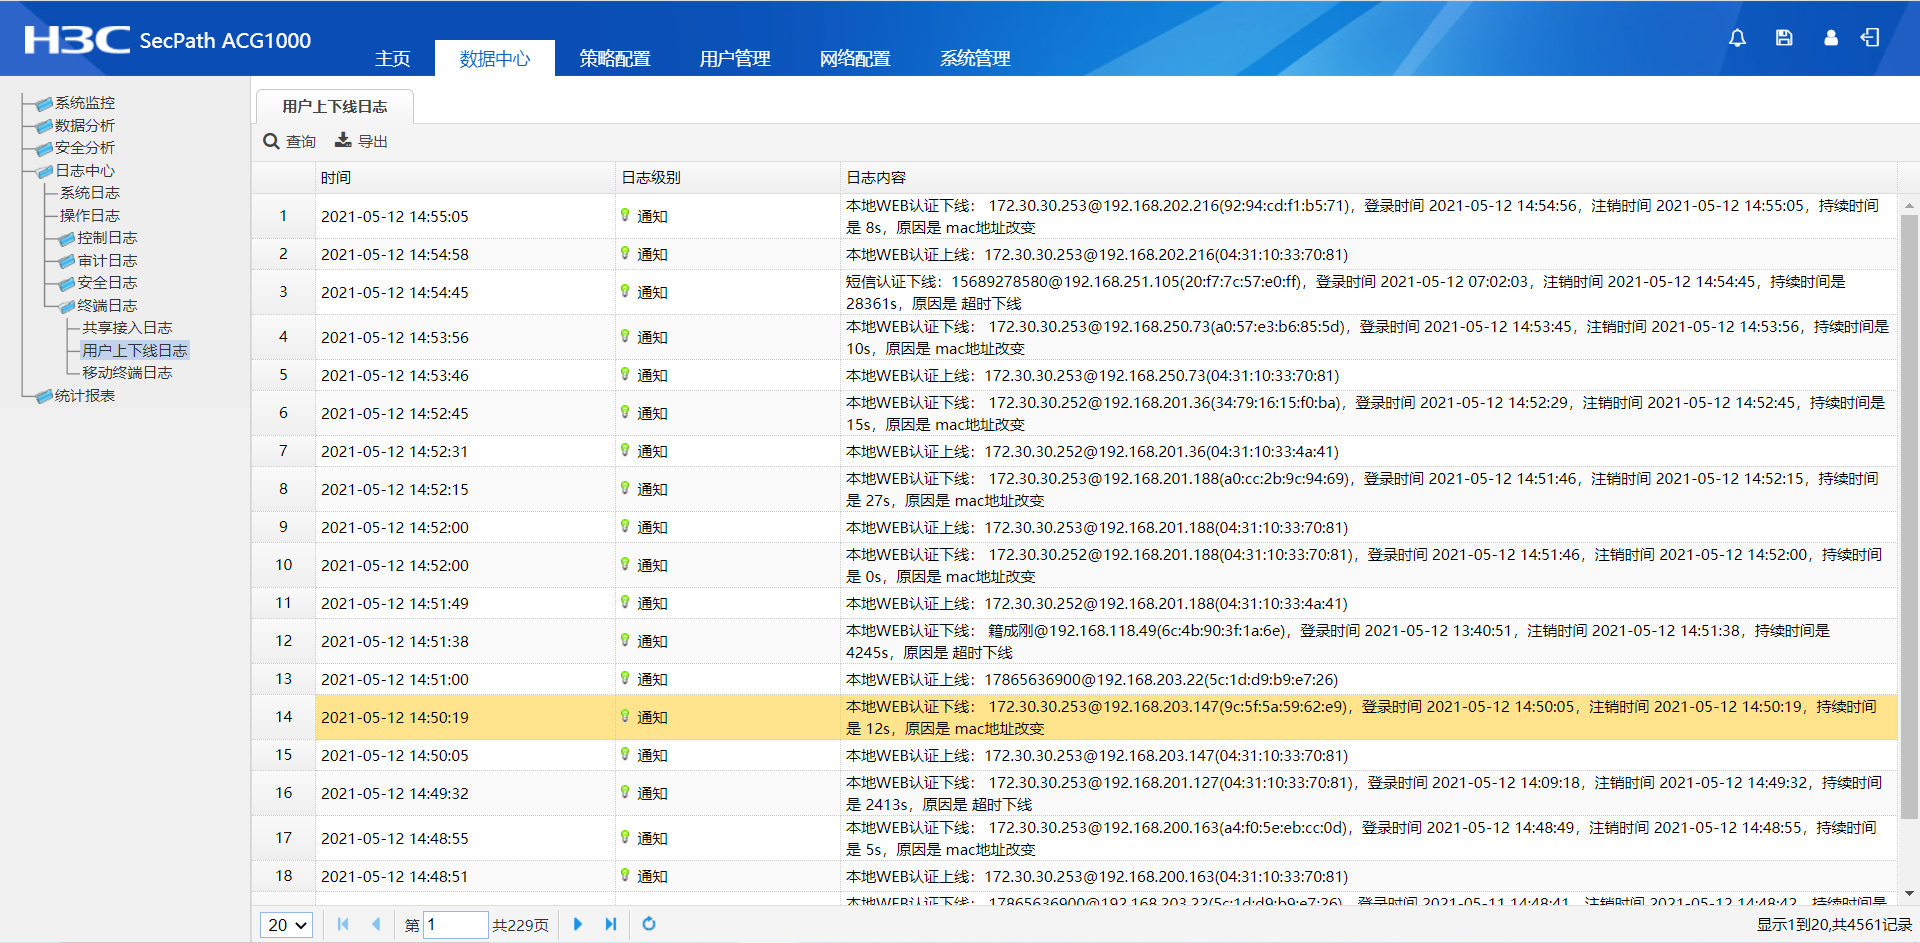Switch to the 策略配置 top menu
Screen dimensions: 1920x943
tap(614, 59)
